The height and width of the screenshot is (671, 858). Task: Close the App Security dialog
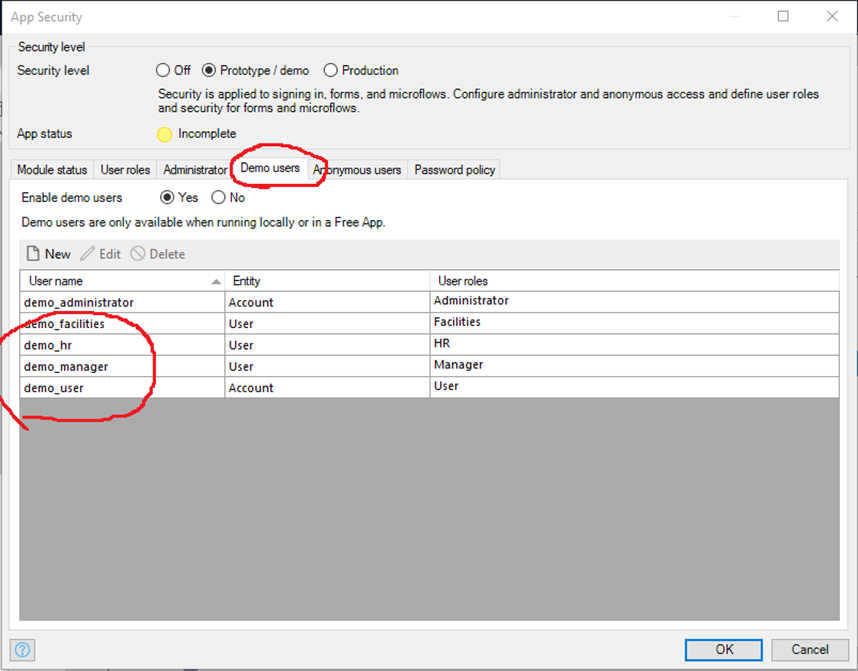pyautogui.click(x=832, y=16)
